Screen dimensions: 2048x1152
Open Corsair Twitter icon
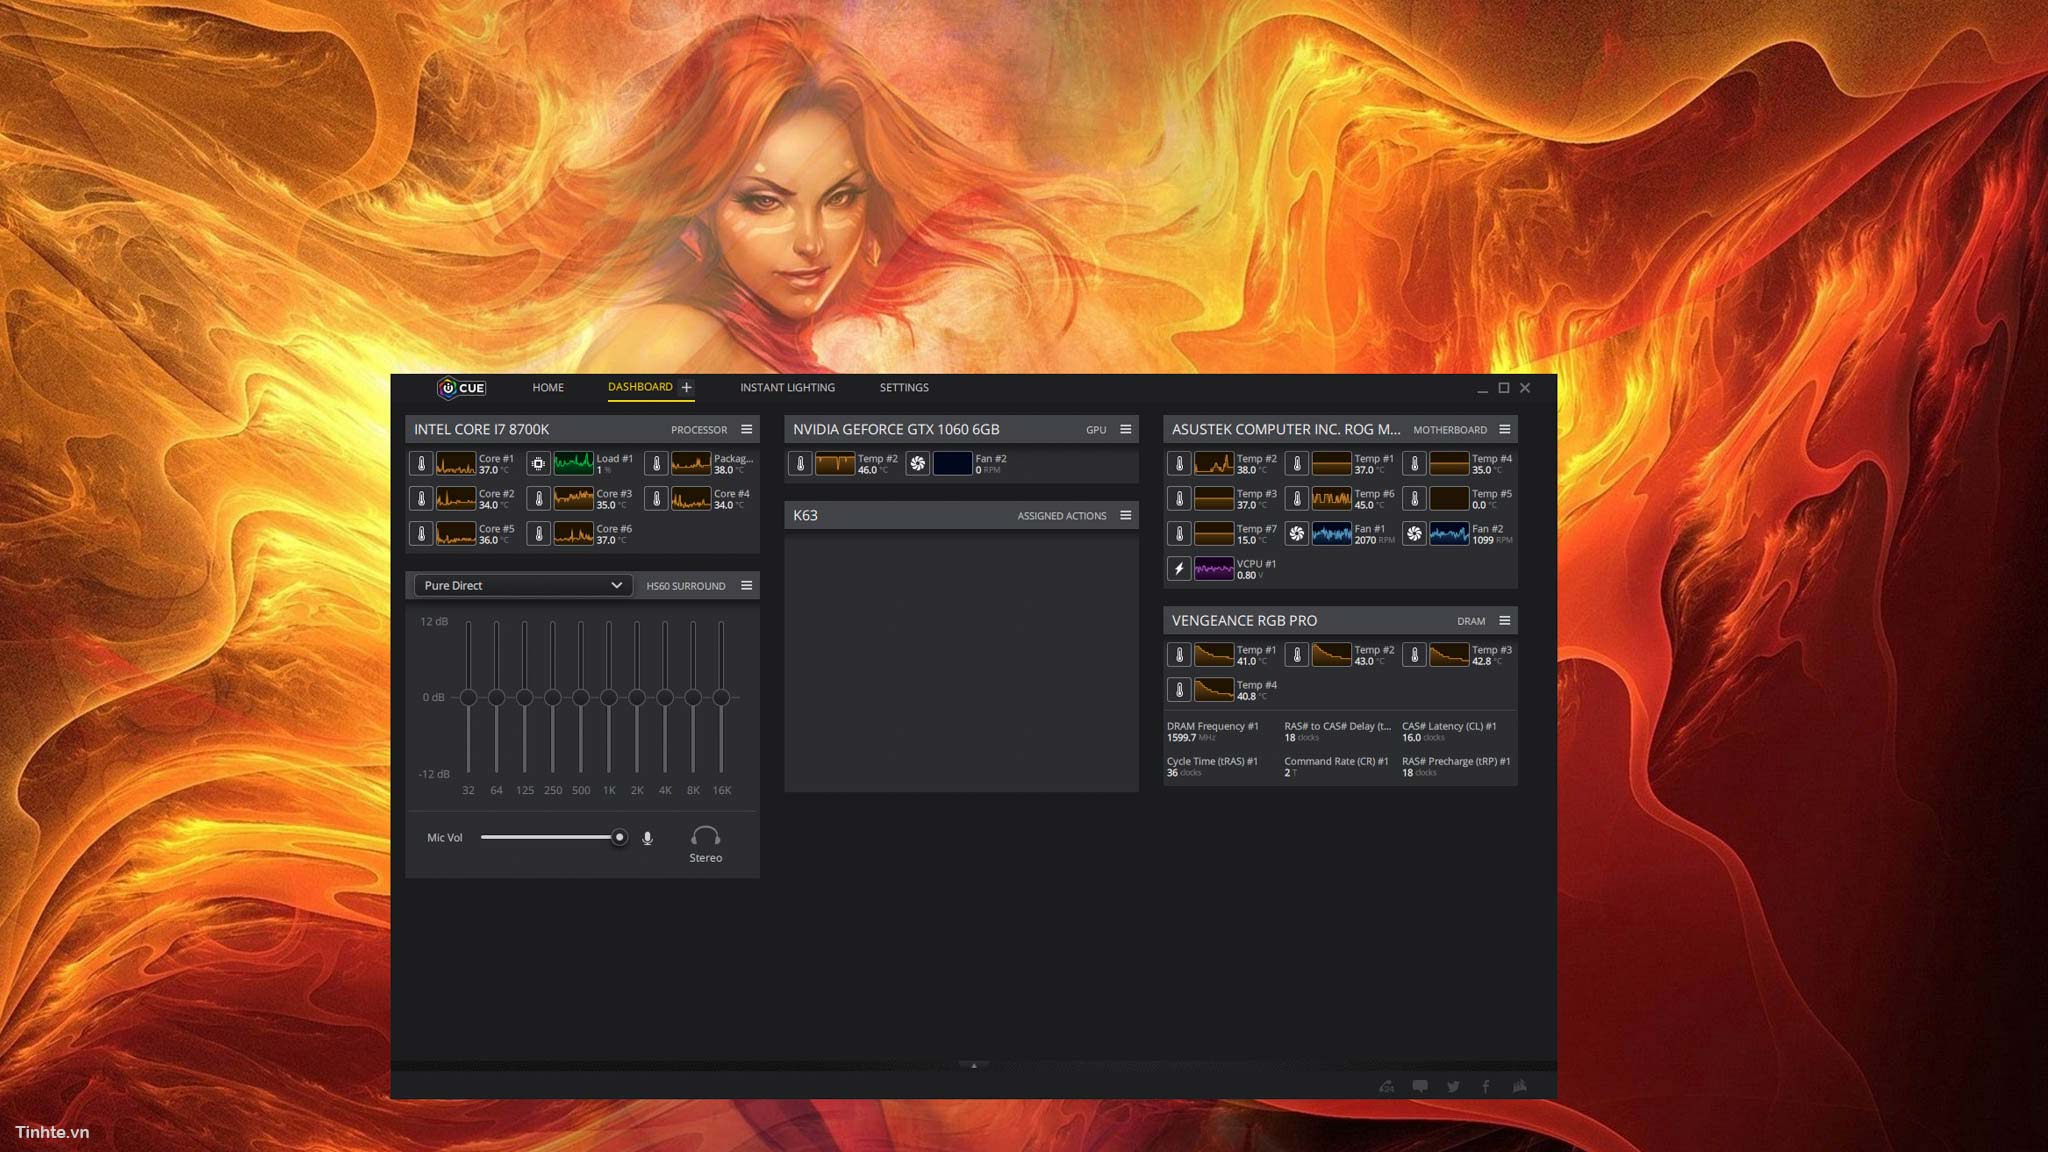click(x=1453, y=1086)
